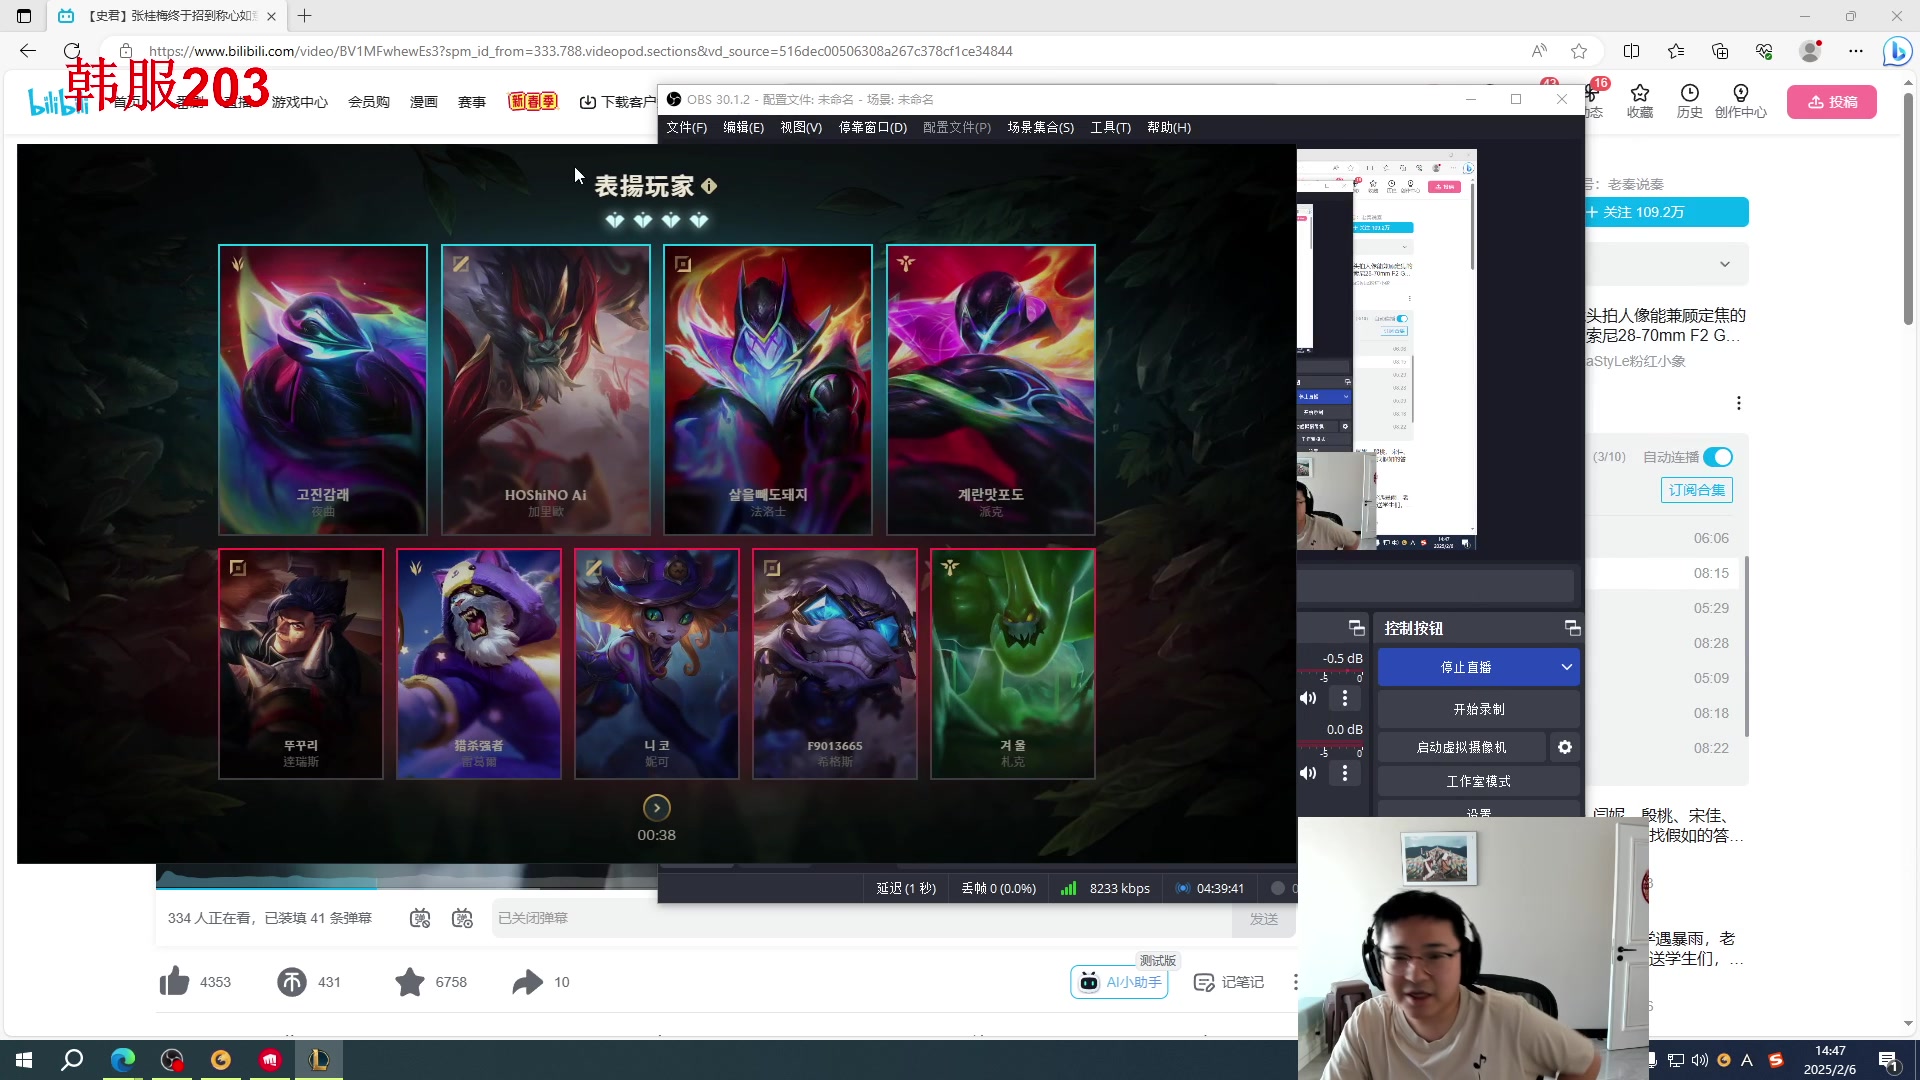Open the Copilot sidebar icon
The image size is (1920, 1080).
[x=1896, y=51]
